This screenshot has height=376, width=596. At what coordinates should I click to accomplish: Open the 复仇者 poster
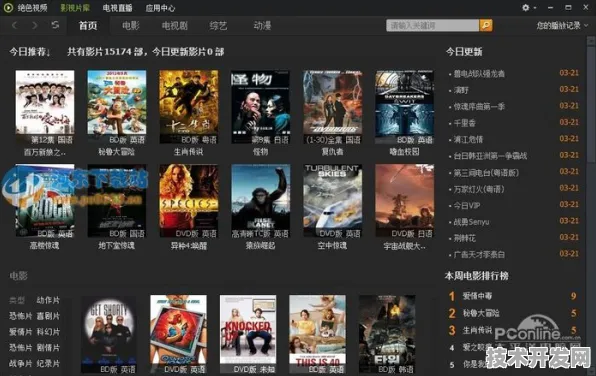tap(332, 107)
